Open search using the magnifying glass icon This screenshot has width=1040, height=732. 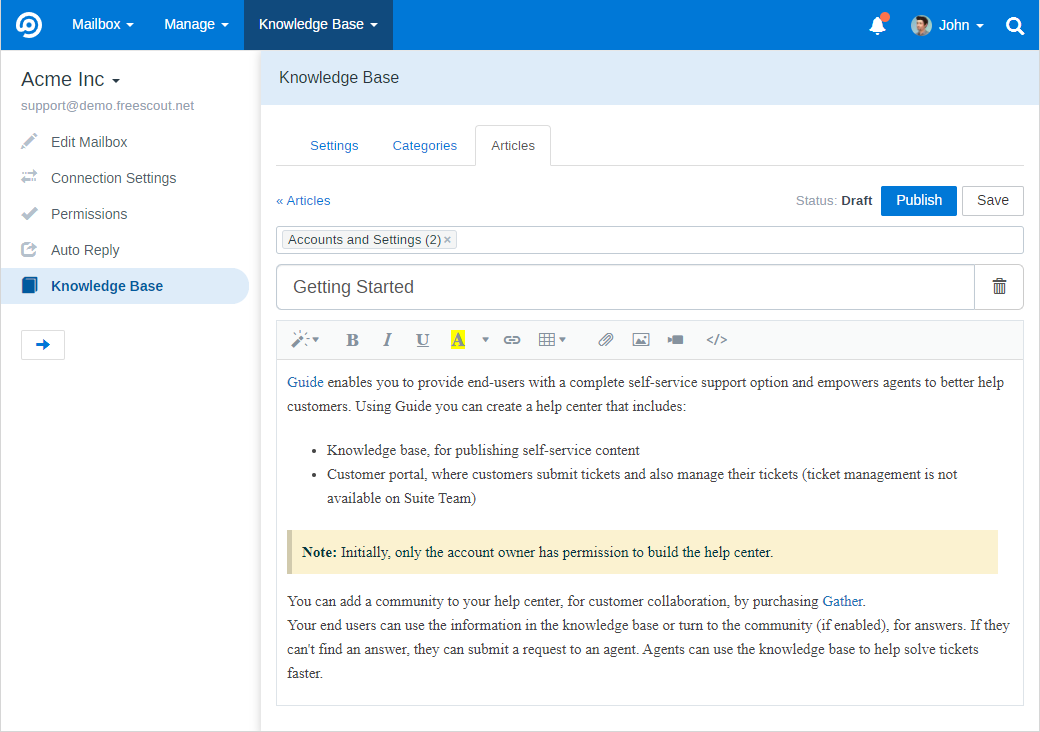pyautogui.click(x=1015, y=25)
